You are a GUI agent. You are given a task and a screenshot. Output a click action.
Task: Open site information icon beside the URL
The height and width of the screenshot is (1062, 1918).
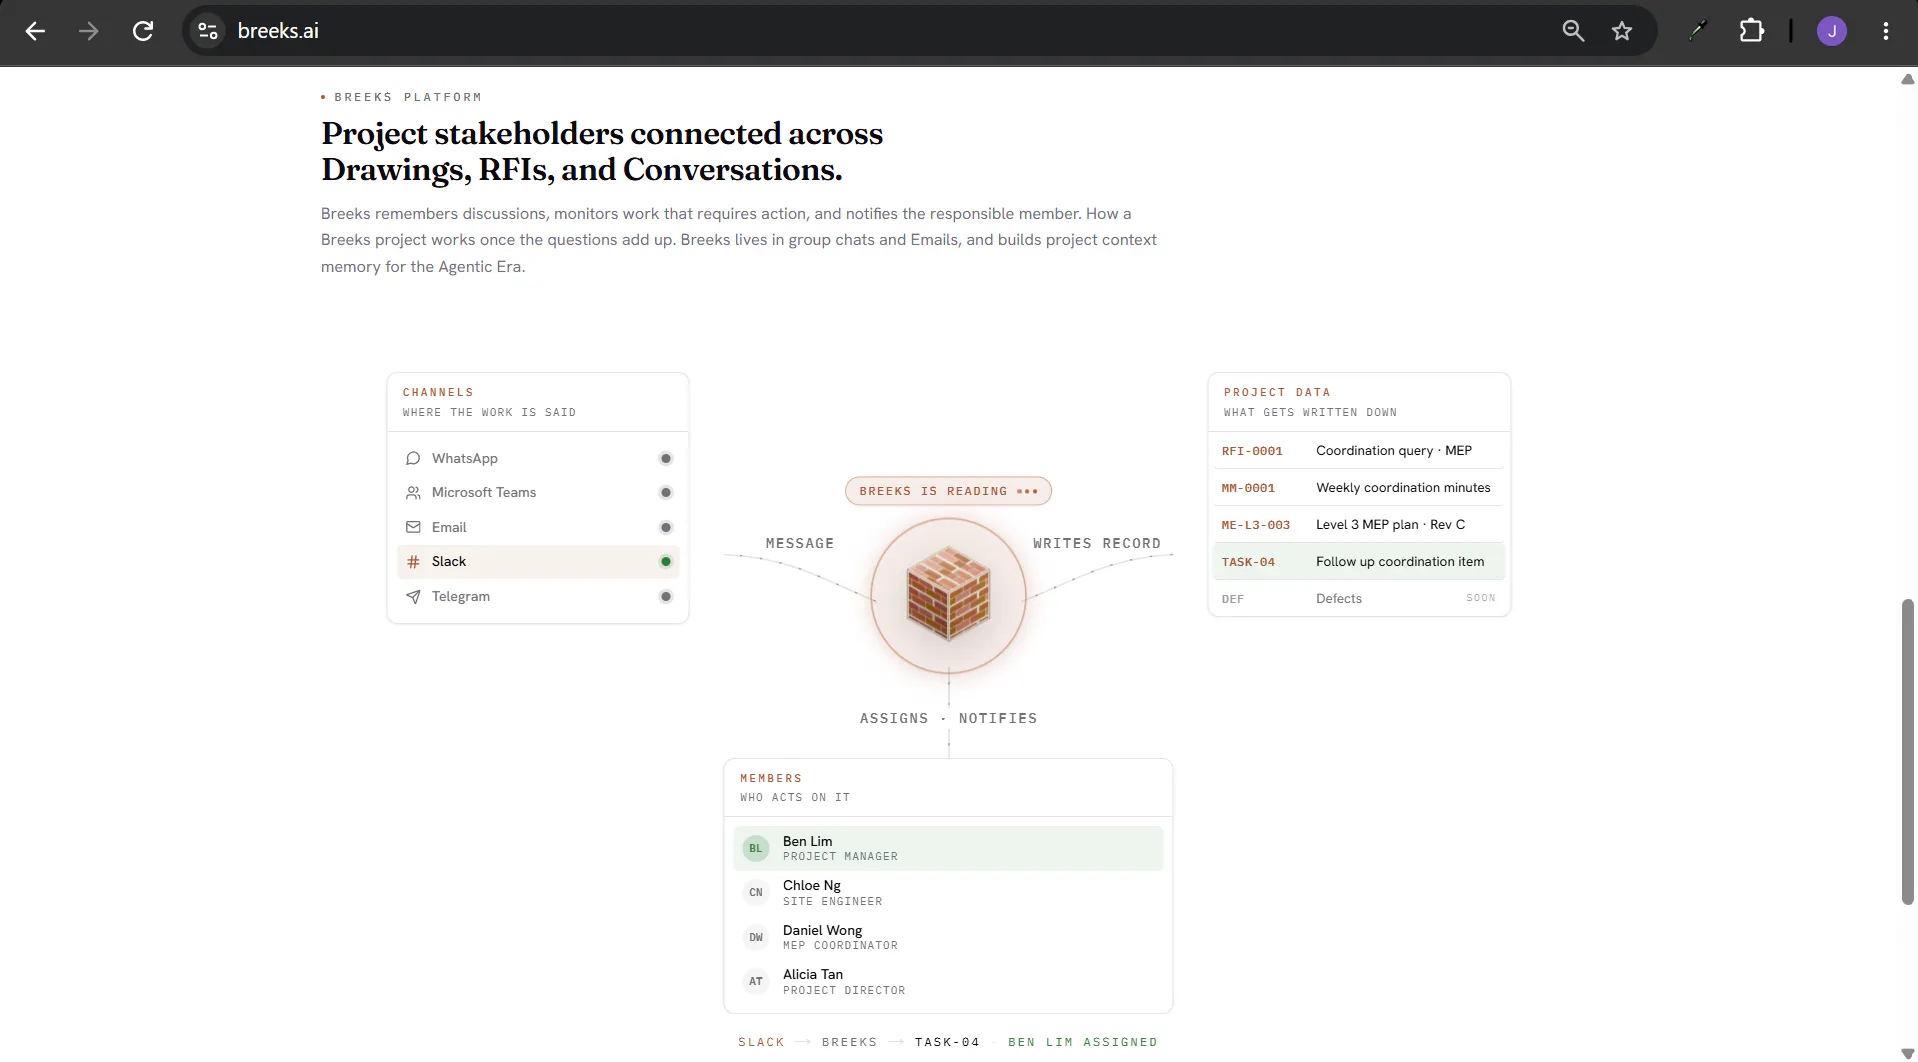(x=208, y=31)
